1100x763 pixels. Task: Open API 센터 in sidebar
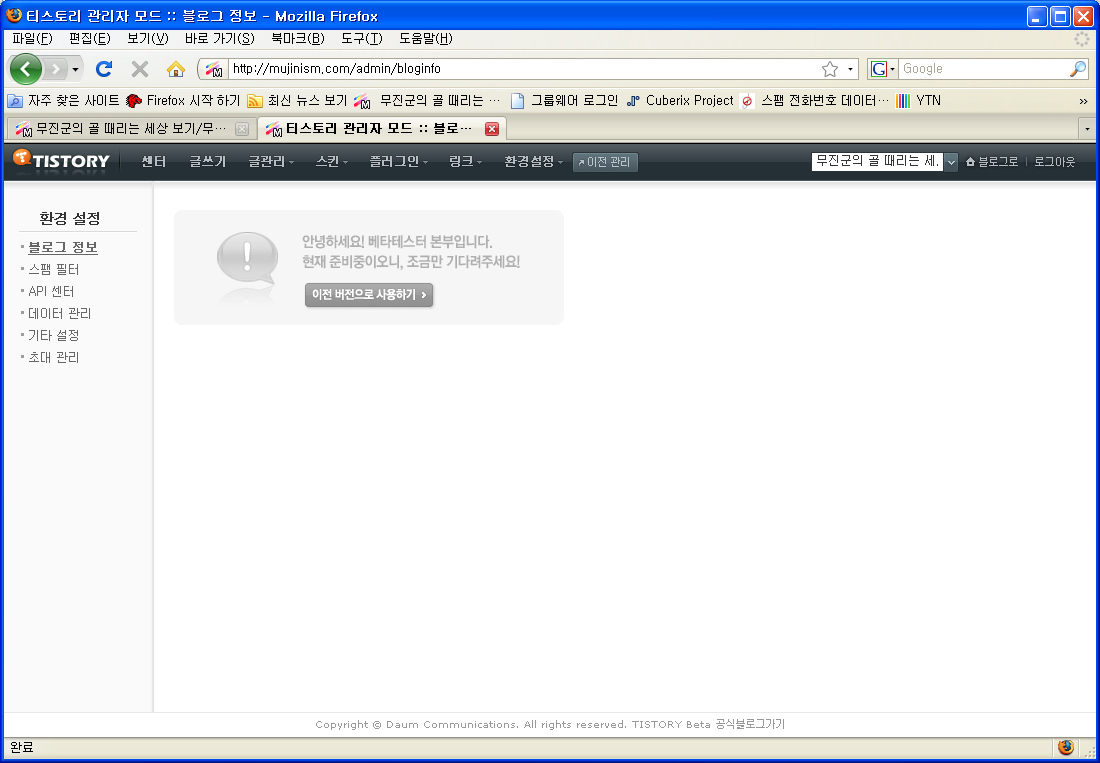(51, 291)
